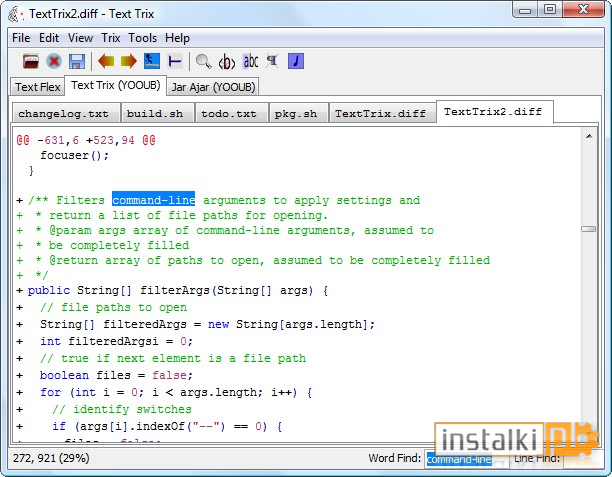Click the Word Find input field
The image size is (612, 477).
click(x=466, y=459)
